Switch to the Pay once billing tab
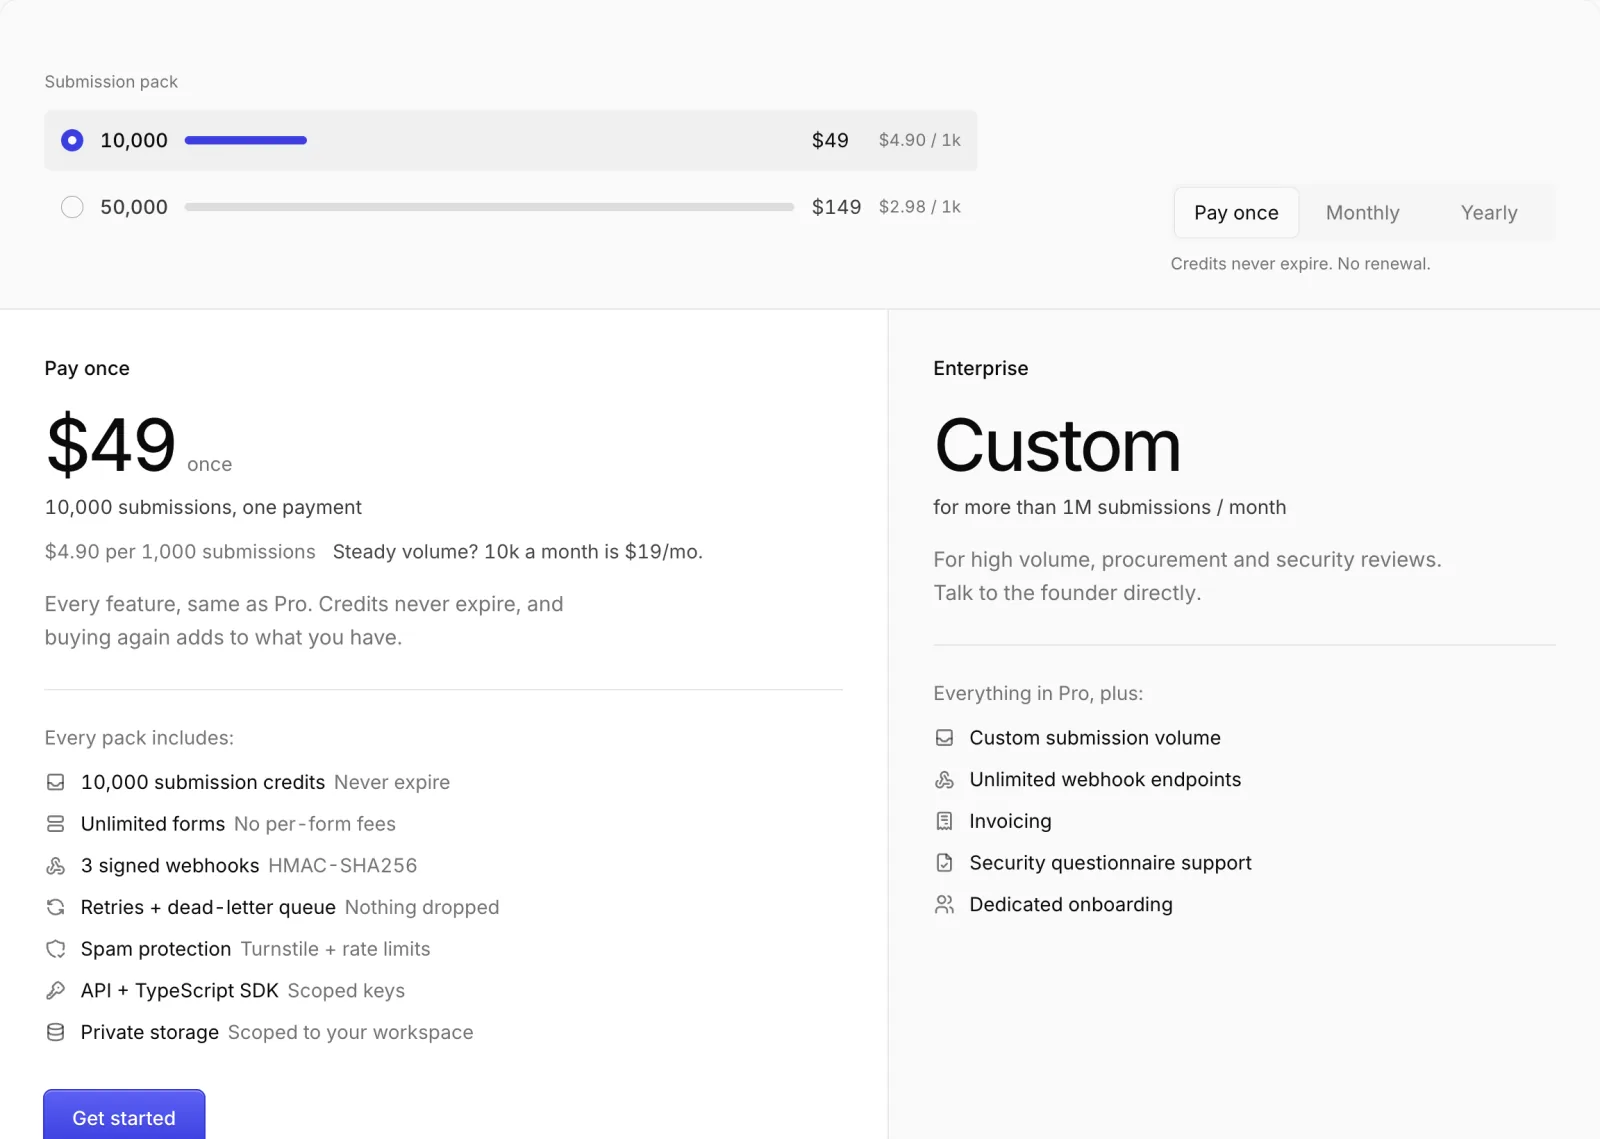 1236,213
